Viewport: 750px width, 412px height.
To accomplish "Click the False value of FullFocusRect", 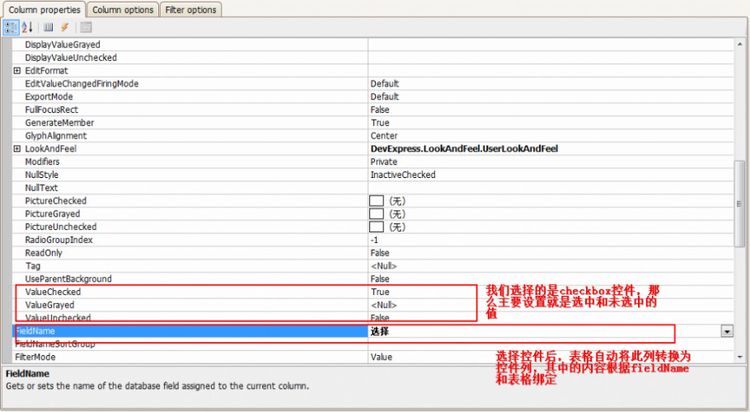I will pos(380,110).
